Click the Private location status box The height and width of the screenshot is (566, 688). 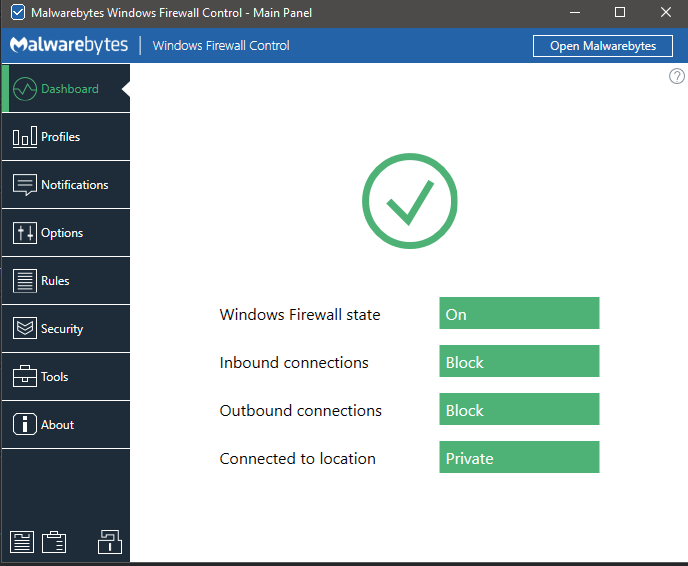(x=519, y=457)
